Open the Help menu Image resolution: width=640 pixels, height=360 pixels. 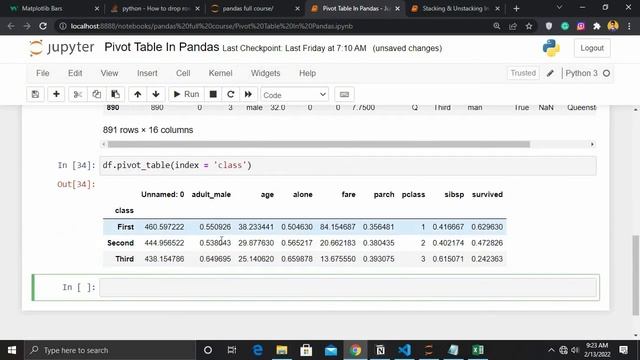click(x=307, y=73)
